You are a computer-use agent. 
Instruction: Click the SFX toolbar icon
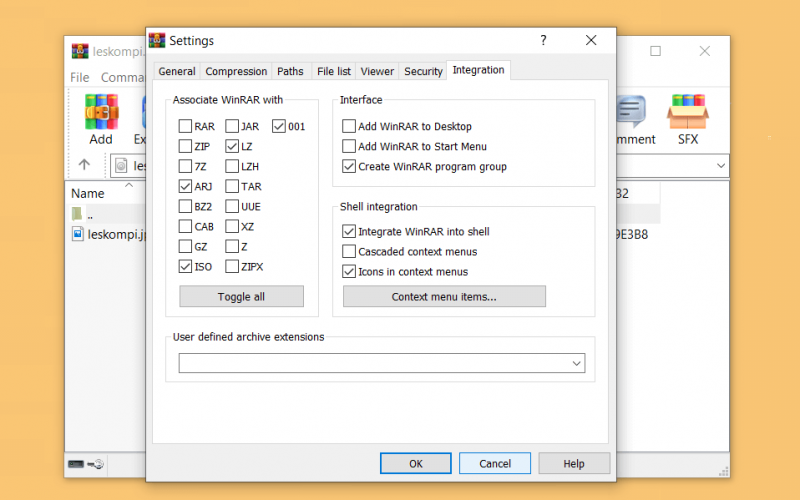point(687,112)
